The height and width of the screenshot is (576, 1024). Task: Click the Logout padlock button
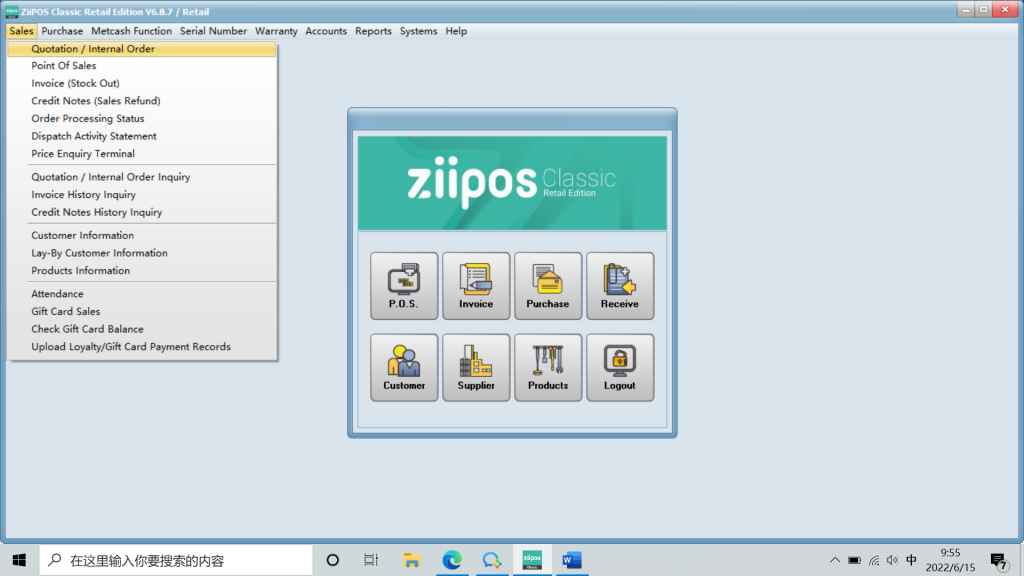click(620, 367)
